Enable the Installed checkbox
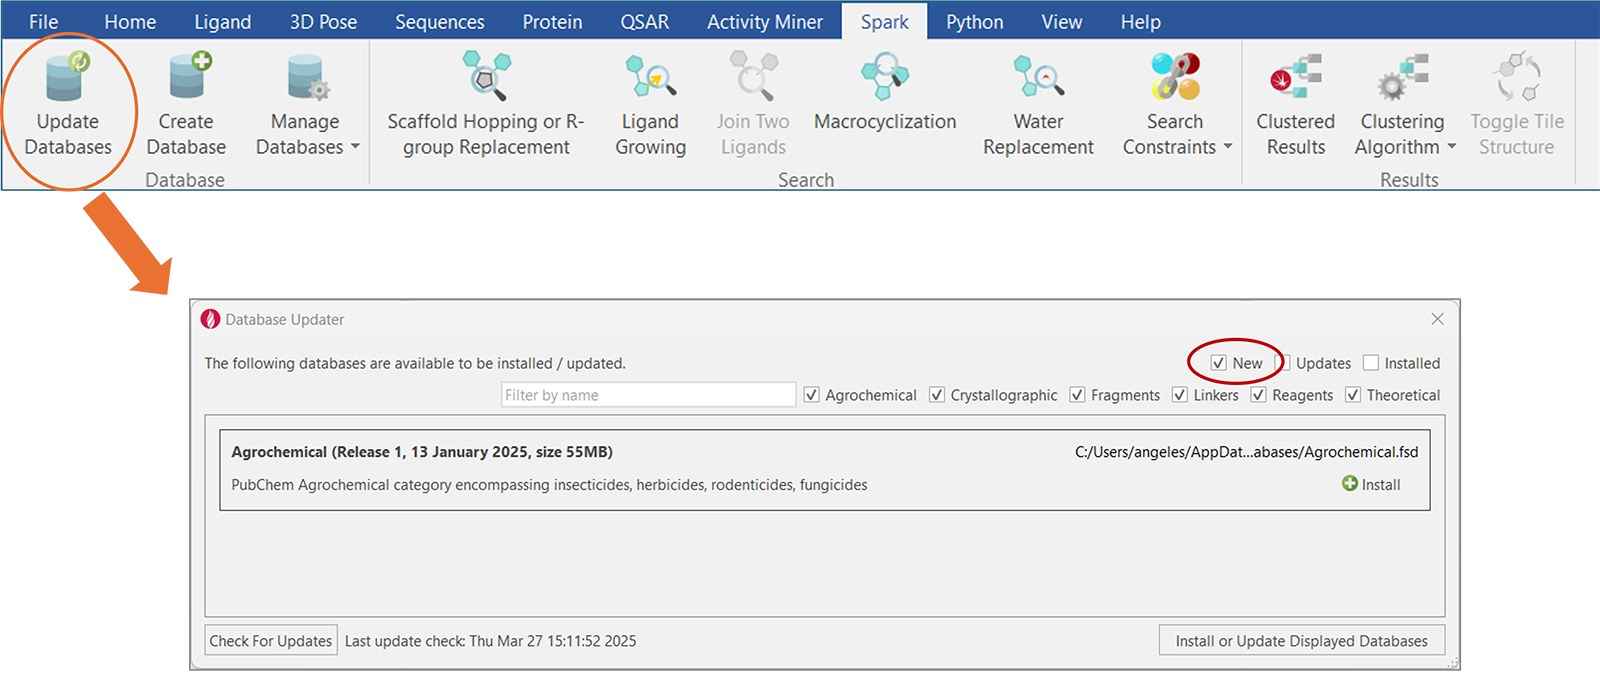Screen dimensions: 1600x693 click(x=1371, y=363)
